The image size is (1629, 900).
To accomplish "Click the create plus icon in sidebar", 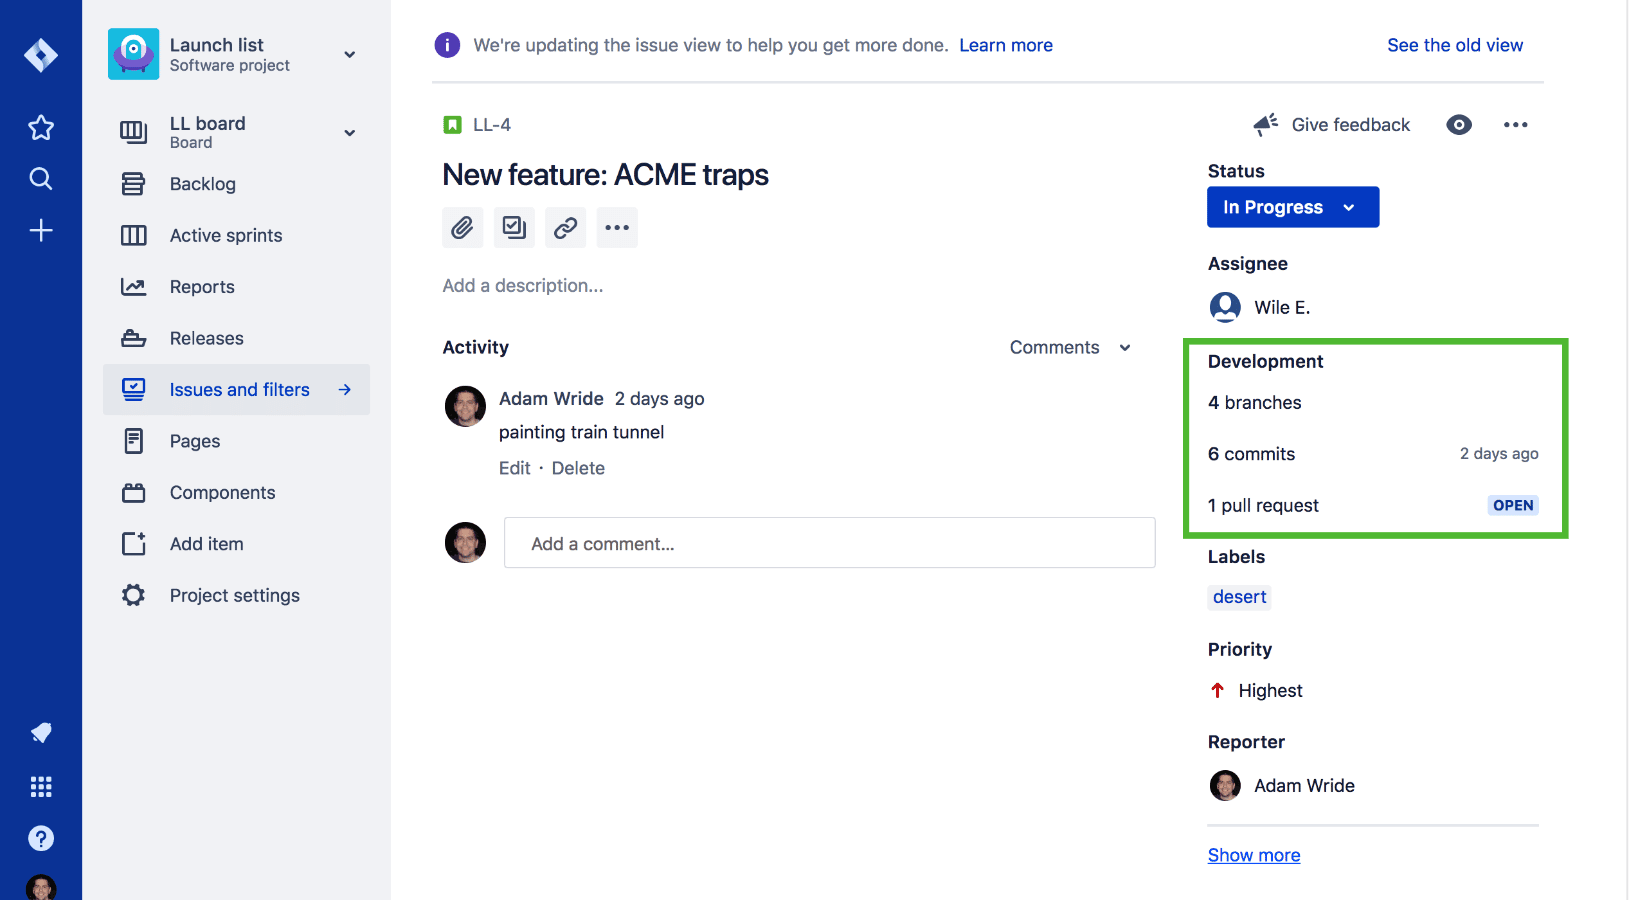I will (41, 231).
